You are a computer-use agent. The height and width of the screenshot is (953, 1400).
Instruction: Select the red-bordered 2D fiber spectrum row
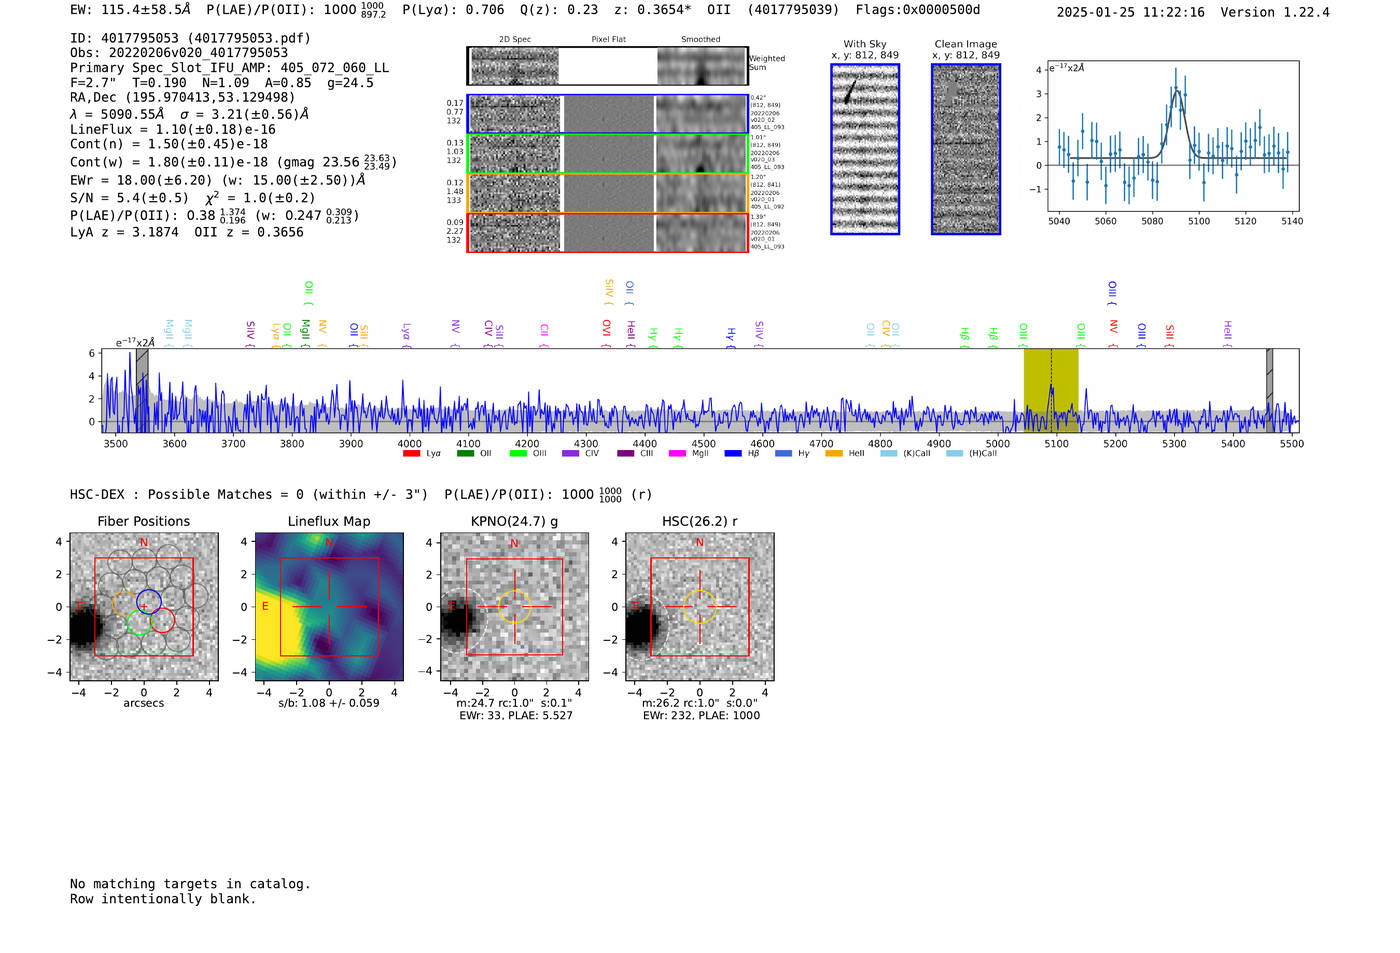608,232
